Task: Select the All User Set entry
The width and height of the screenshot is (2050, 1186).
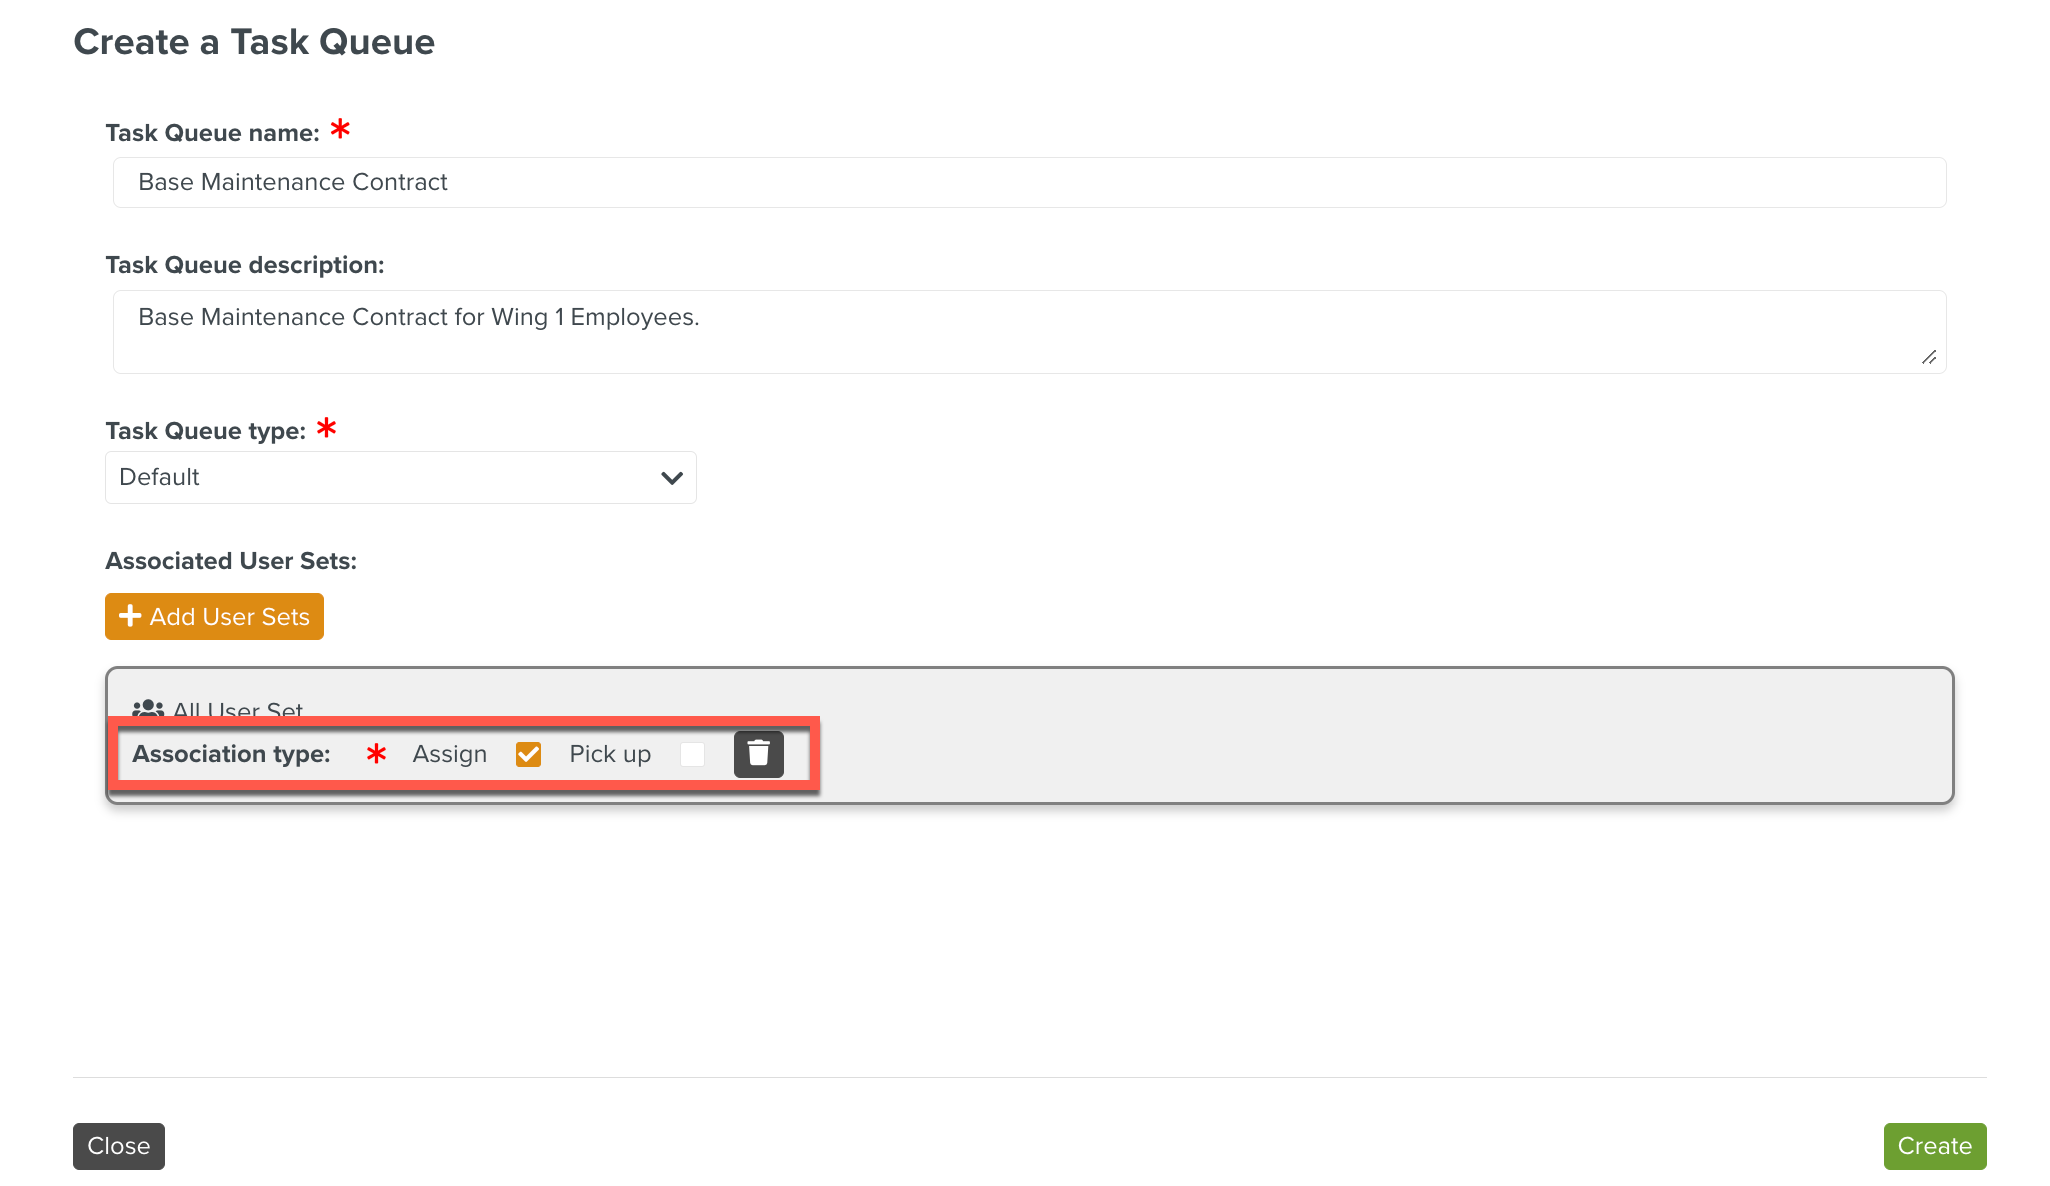Action: pyautogui.click(x=238, y=709)
